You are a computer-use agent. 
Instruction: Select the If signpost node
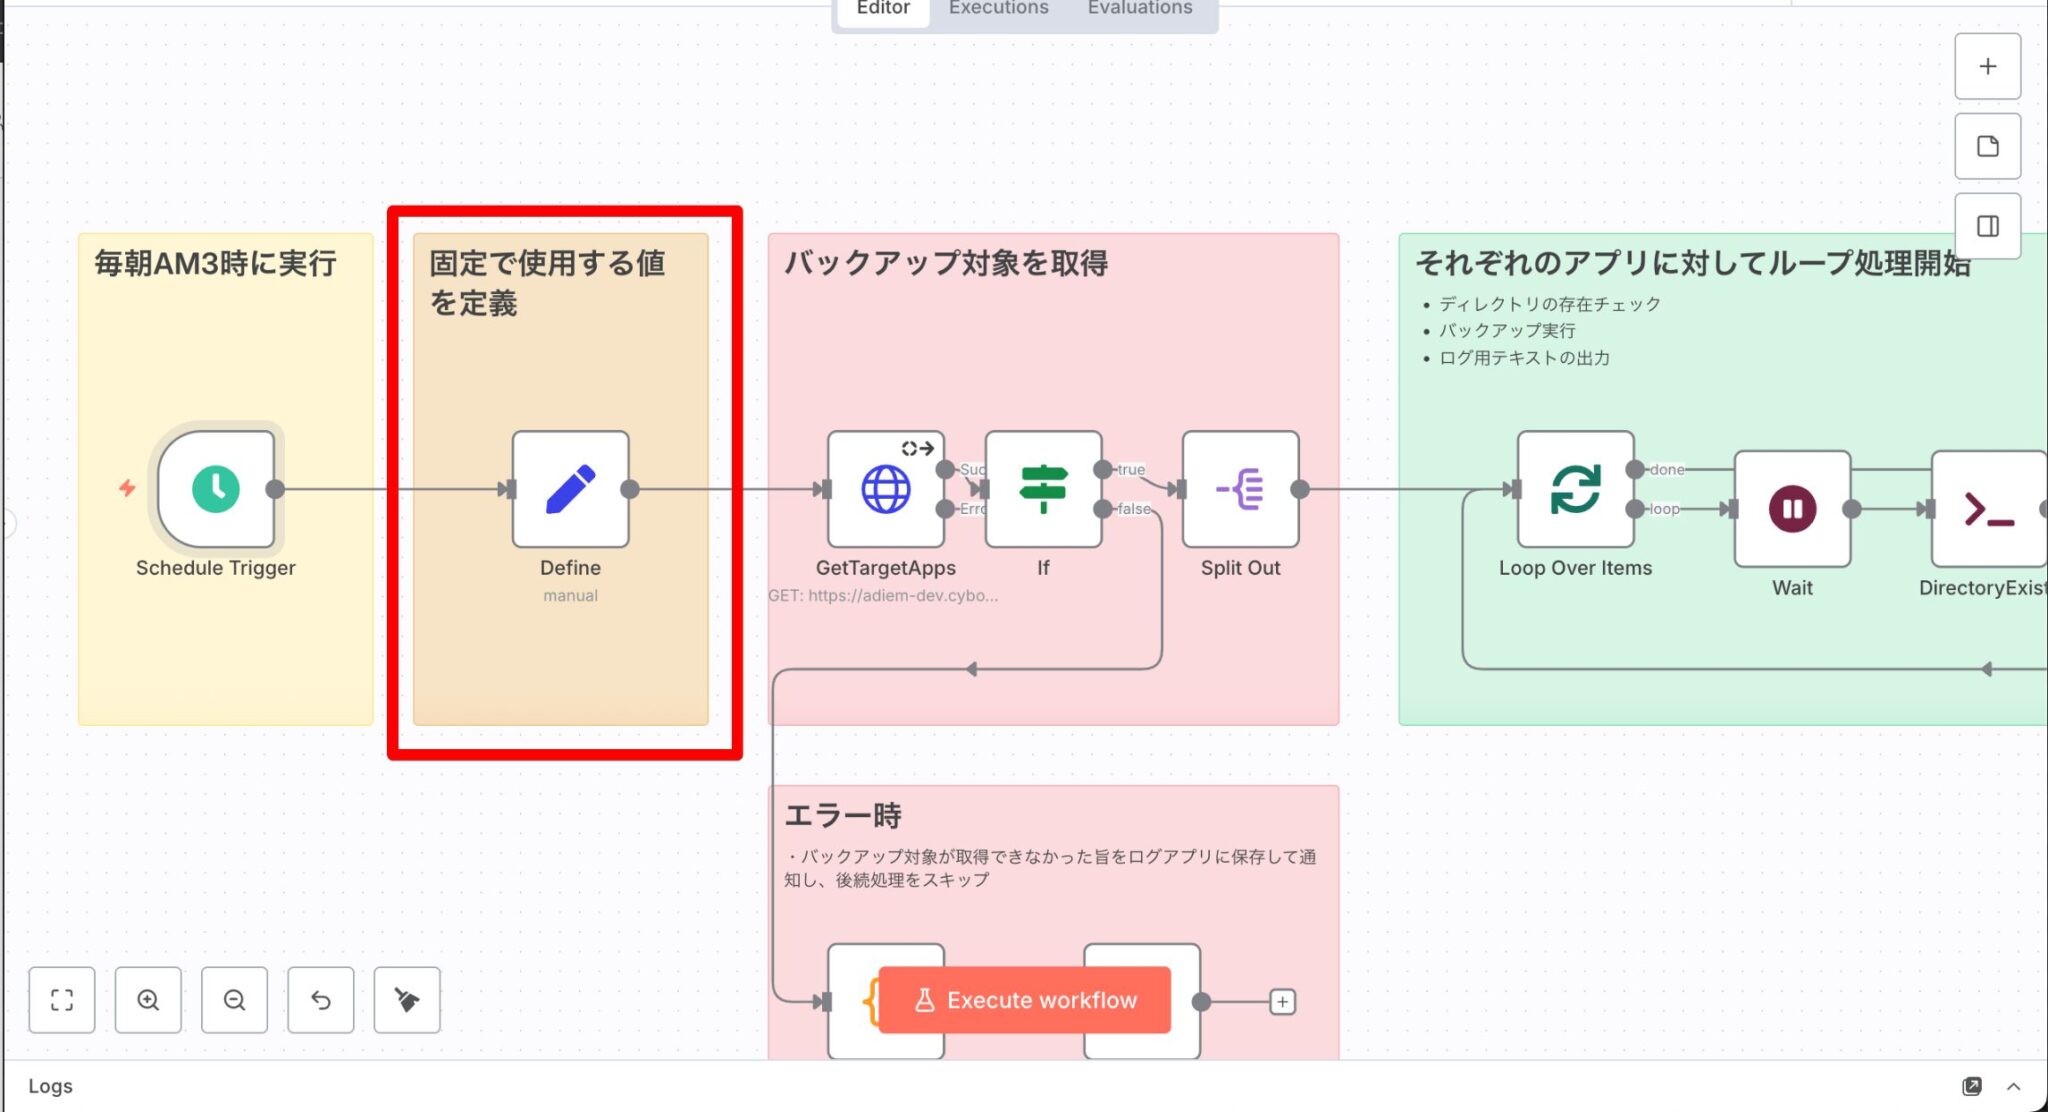pyautogui.click(x=1043, y=489)
